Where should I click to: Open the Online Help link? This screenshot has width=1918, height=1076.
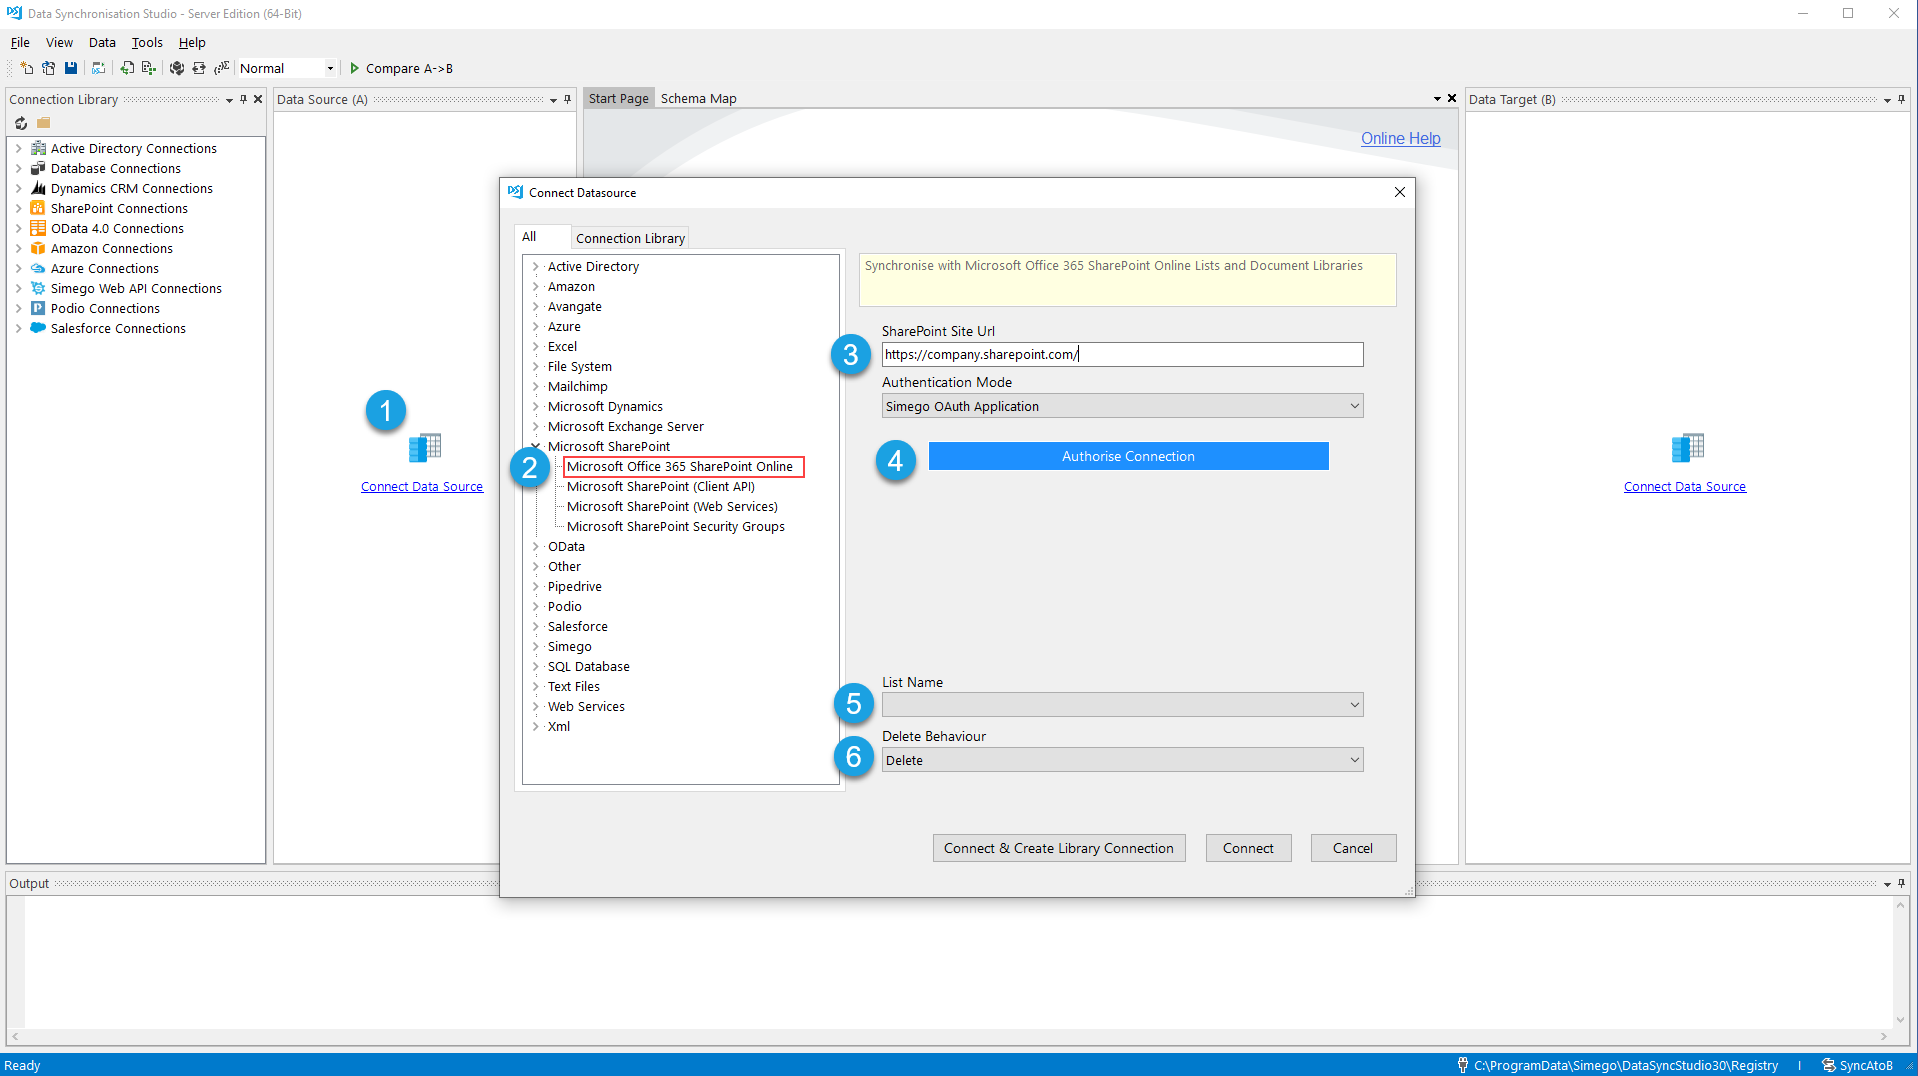[1400, 138]
